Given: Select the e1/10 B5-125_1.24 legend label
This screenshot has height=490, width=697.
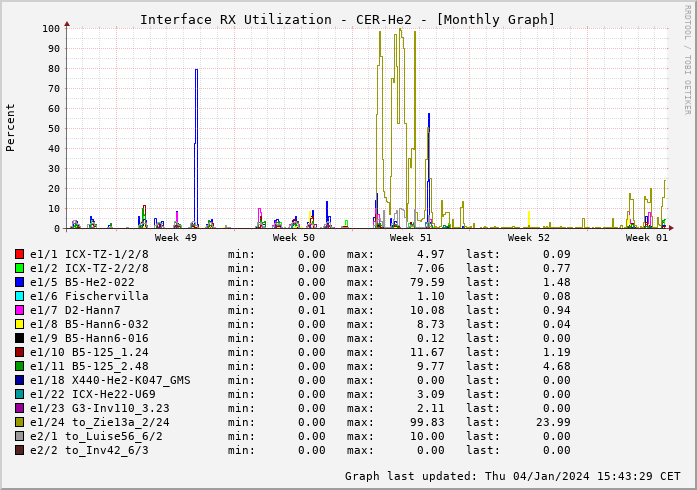Looking at the screenshot, I should 89,352.
